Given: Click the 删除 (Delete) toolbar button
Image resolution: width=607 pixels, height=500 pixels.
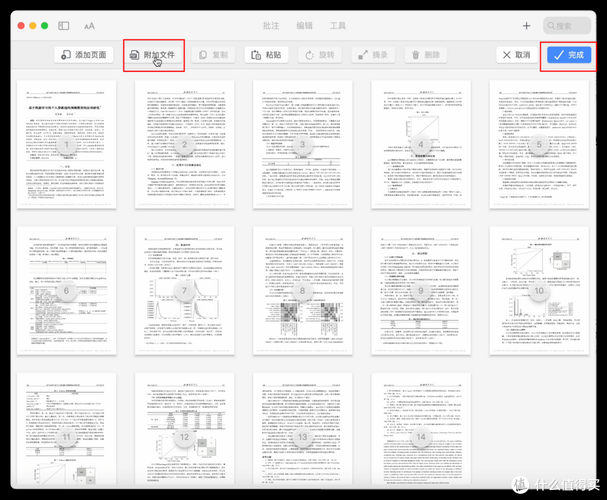Looking at the screenshot, I should (426, 55).
